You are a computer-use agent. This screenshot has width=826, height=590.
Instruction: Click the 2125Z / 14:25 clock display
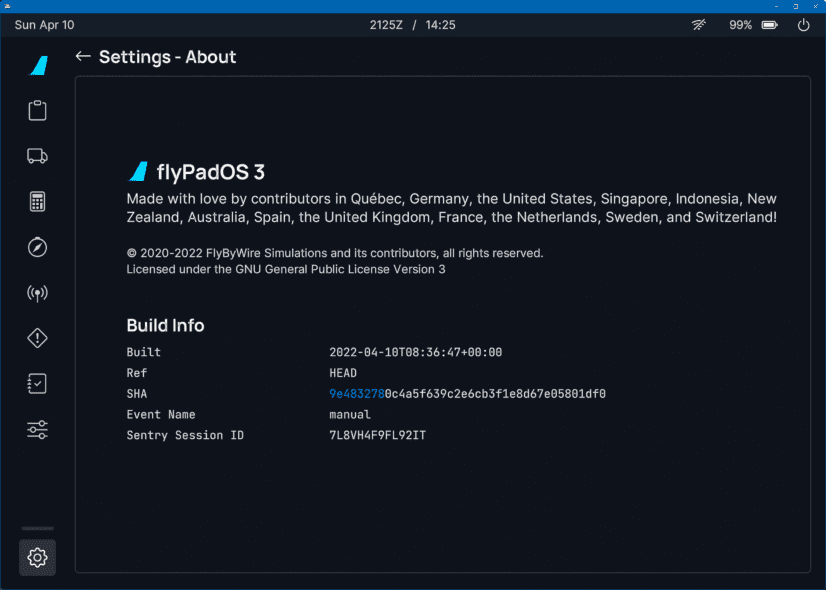tap(412, 25)
